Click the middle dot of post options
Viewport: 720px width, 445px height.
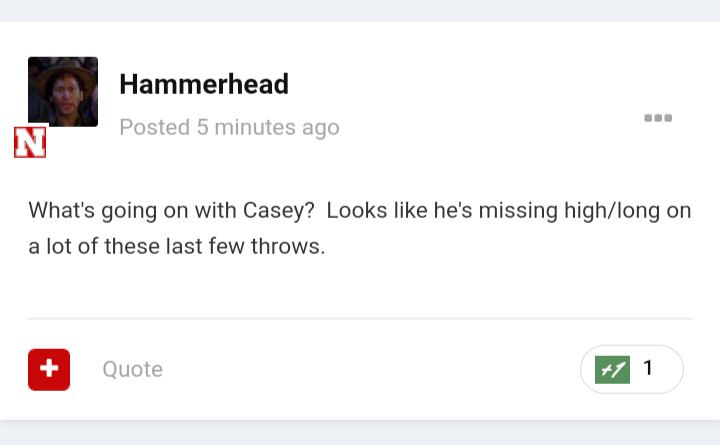[658, 118]
